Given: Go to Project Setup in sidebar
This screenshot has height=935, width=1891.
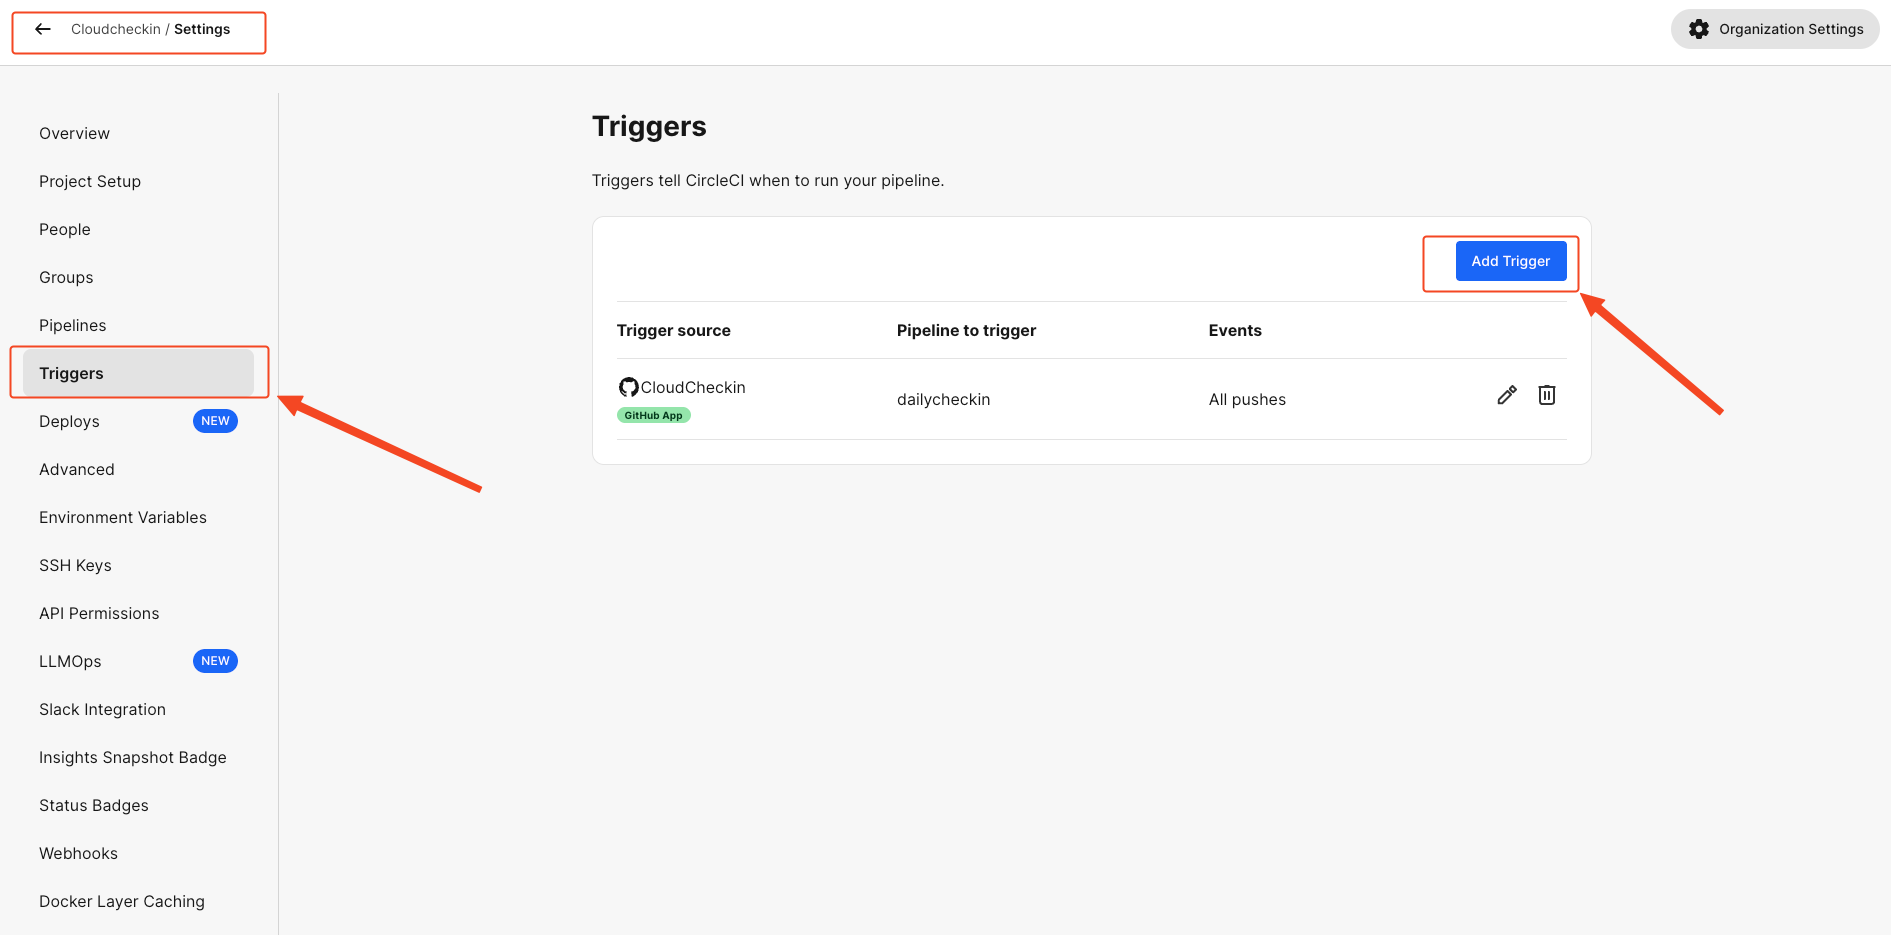Looking at the screenshot, I should (90, 181).
